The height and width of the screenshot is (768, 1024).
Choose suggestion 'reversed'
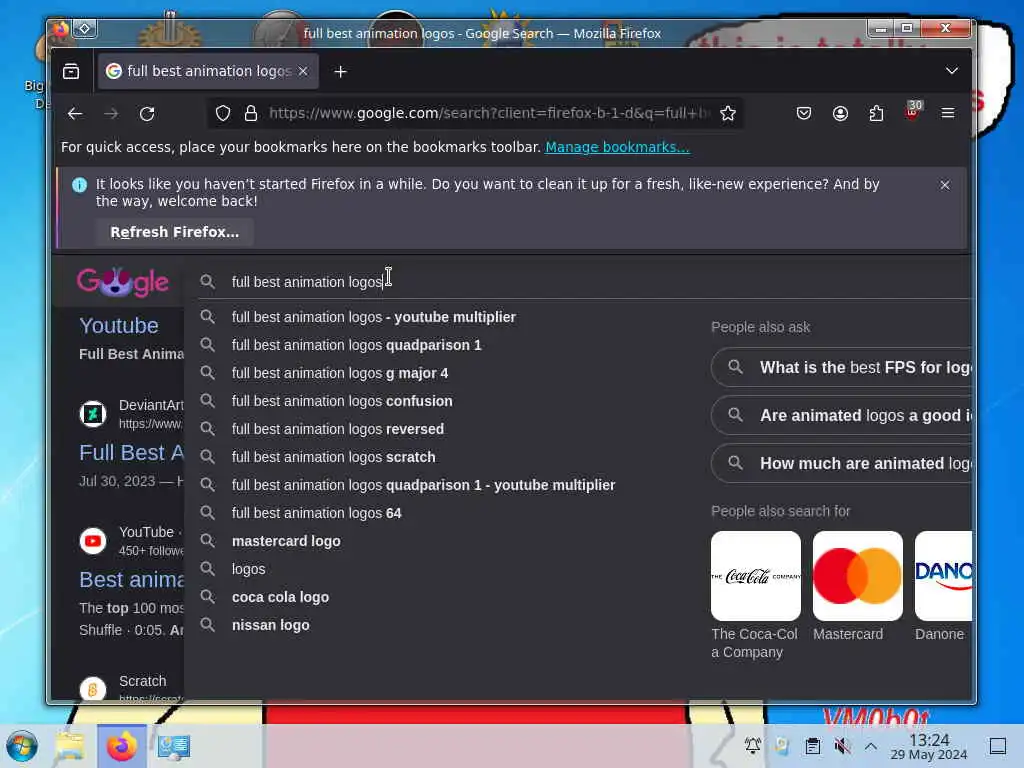[x=338, y=430]
